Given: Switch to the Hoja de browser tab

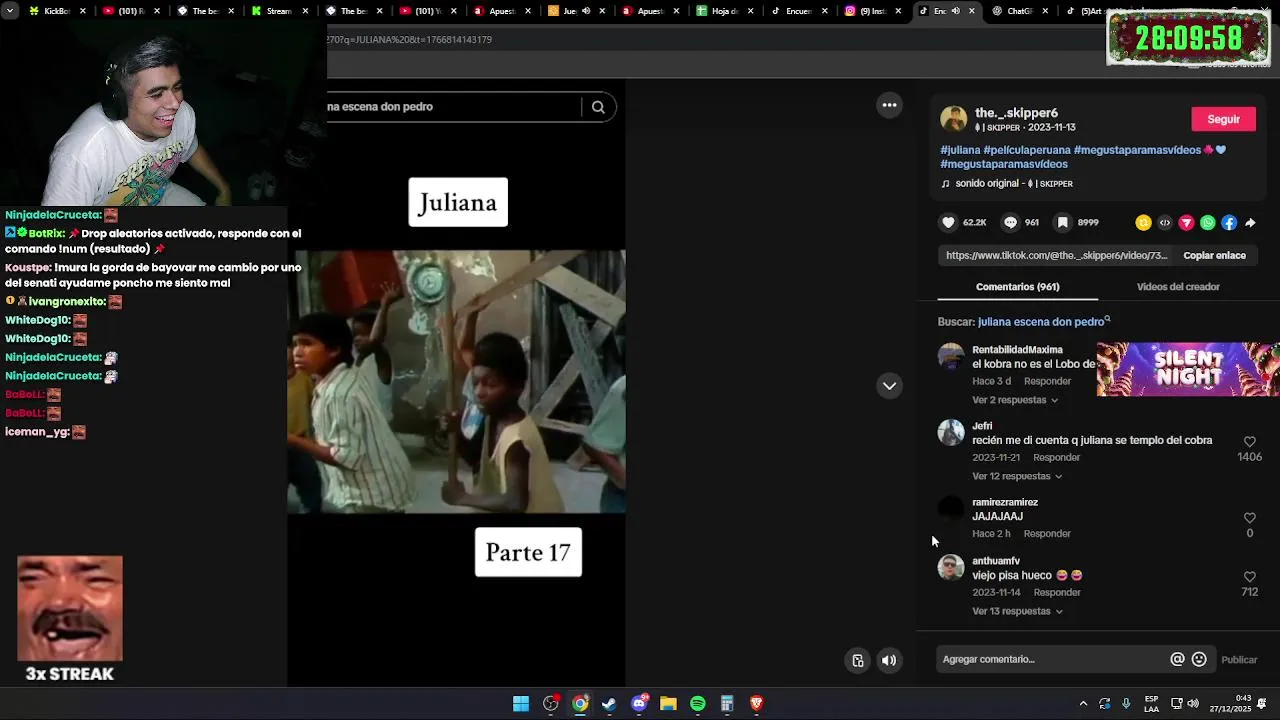Looking at the screenshot, I should 724,11.
